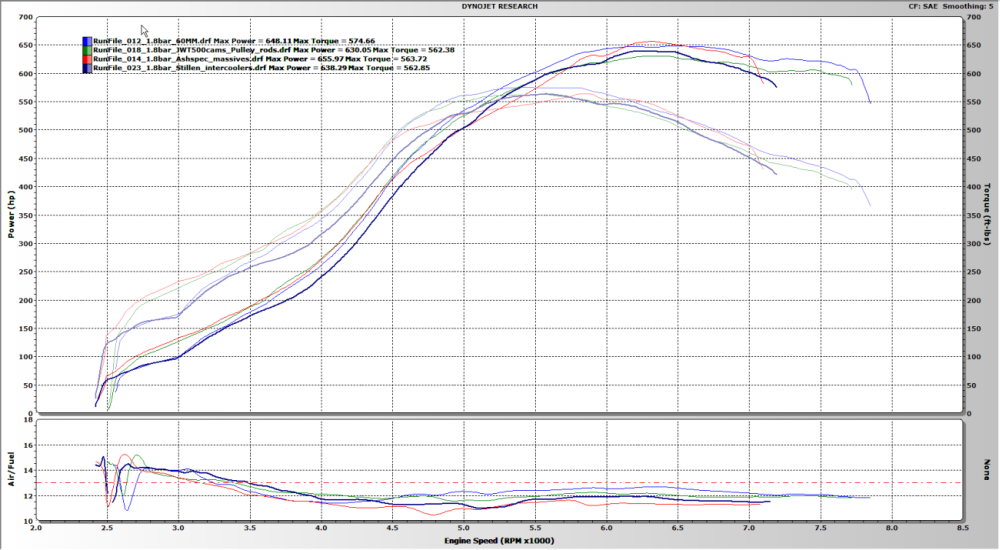Click the 18 tick on the Air/Fuel axis
Viewport: 1000px width, 550px height.
coord(27,422)
